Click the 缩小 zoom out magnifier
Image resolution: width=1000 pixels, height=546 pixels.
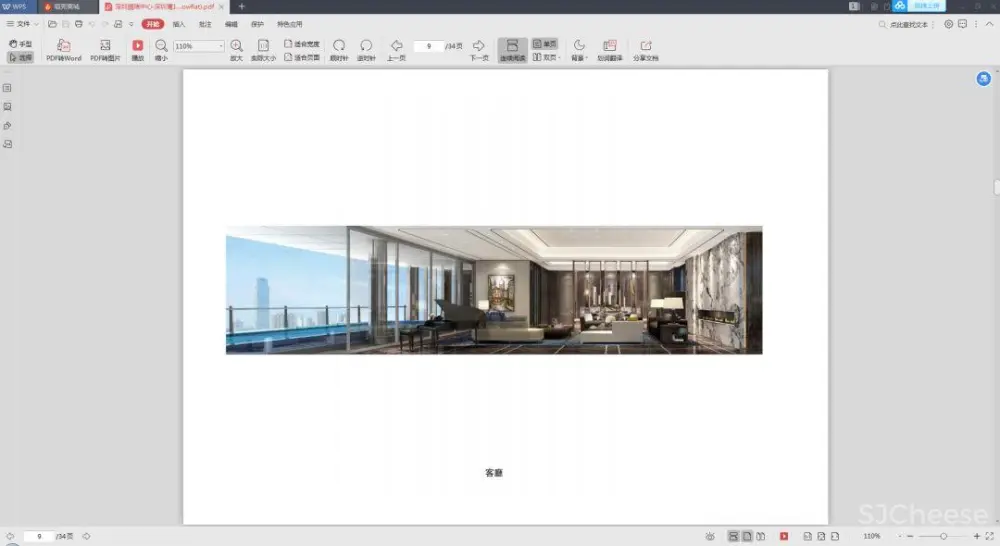161,46
